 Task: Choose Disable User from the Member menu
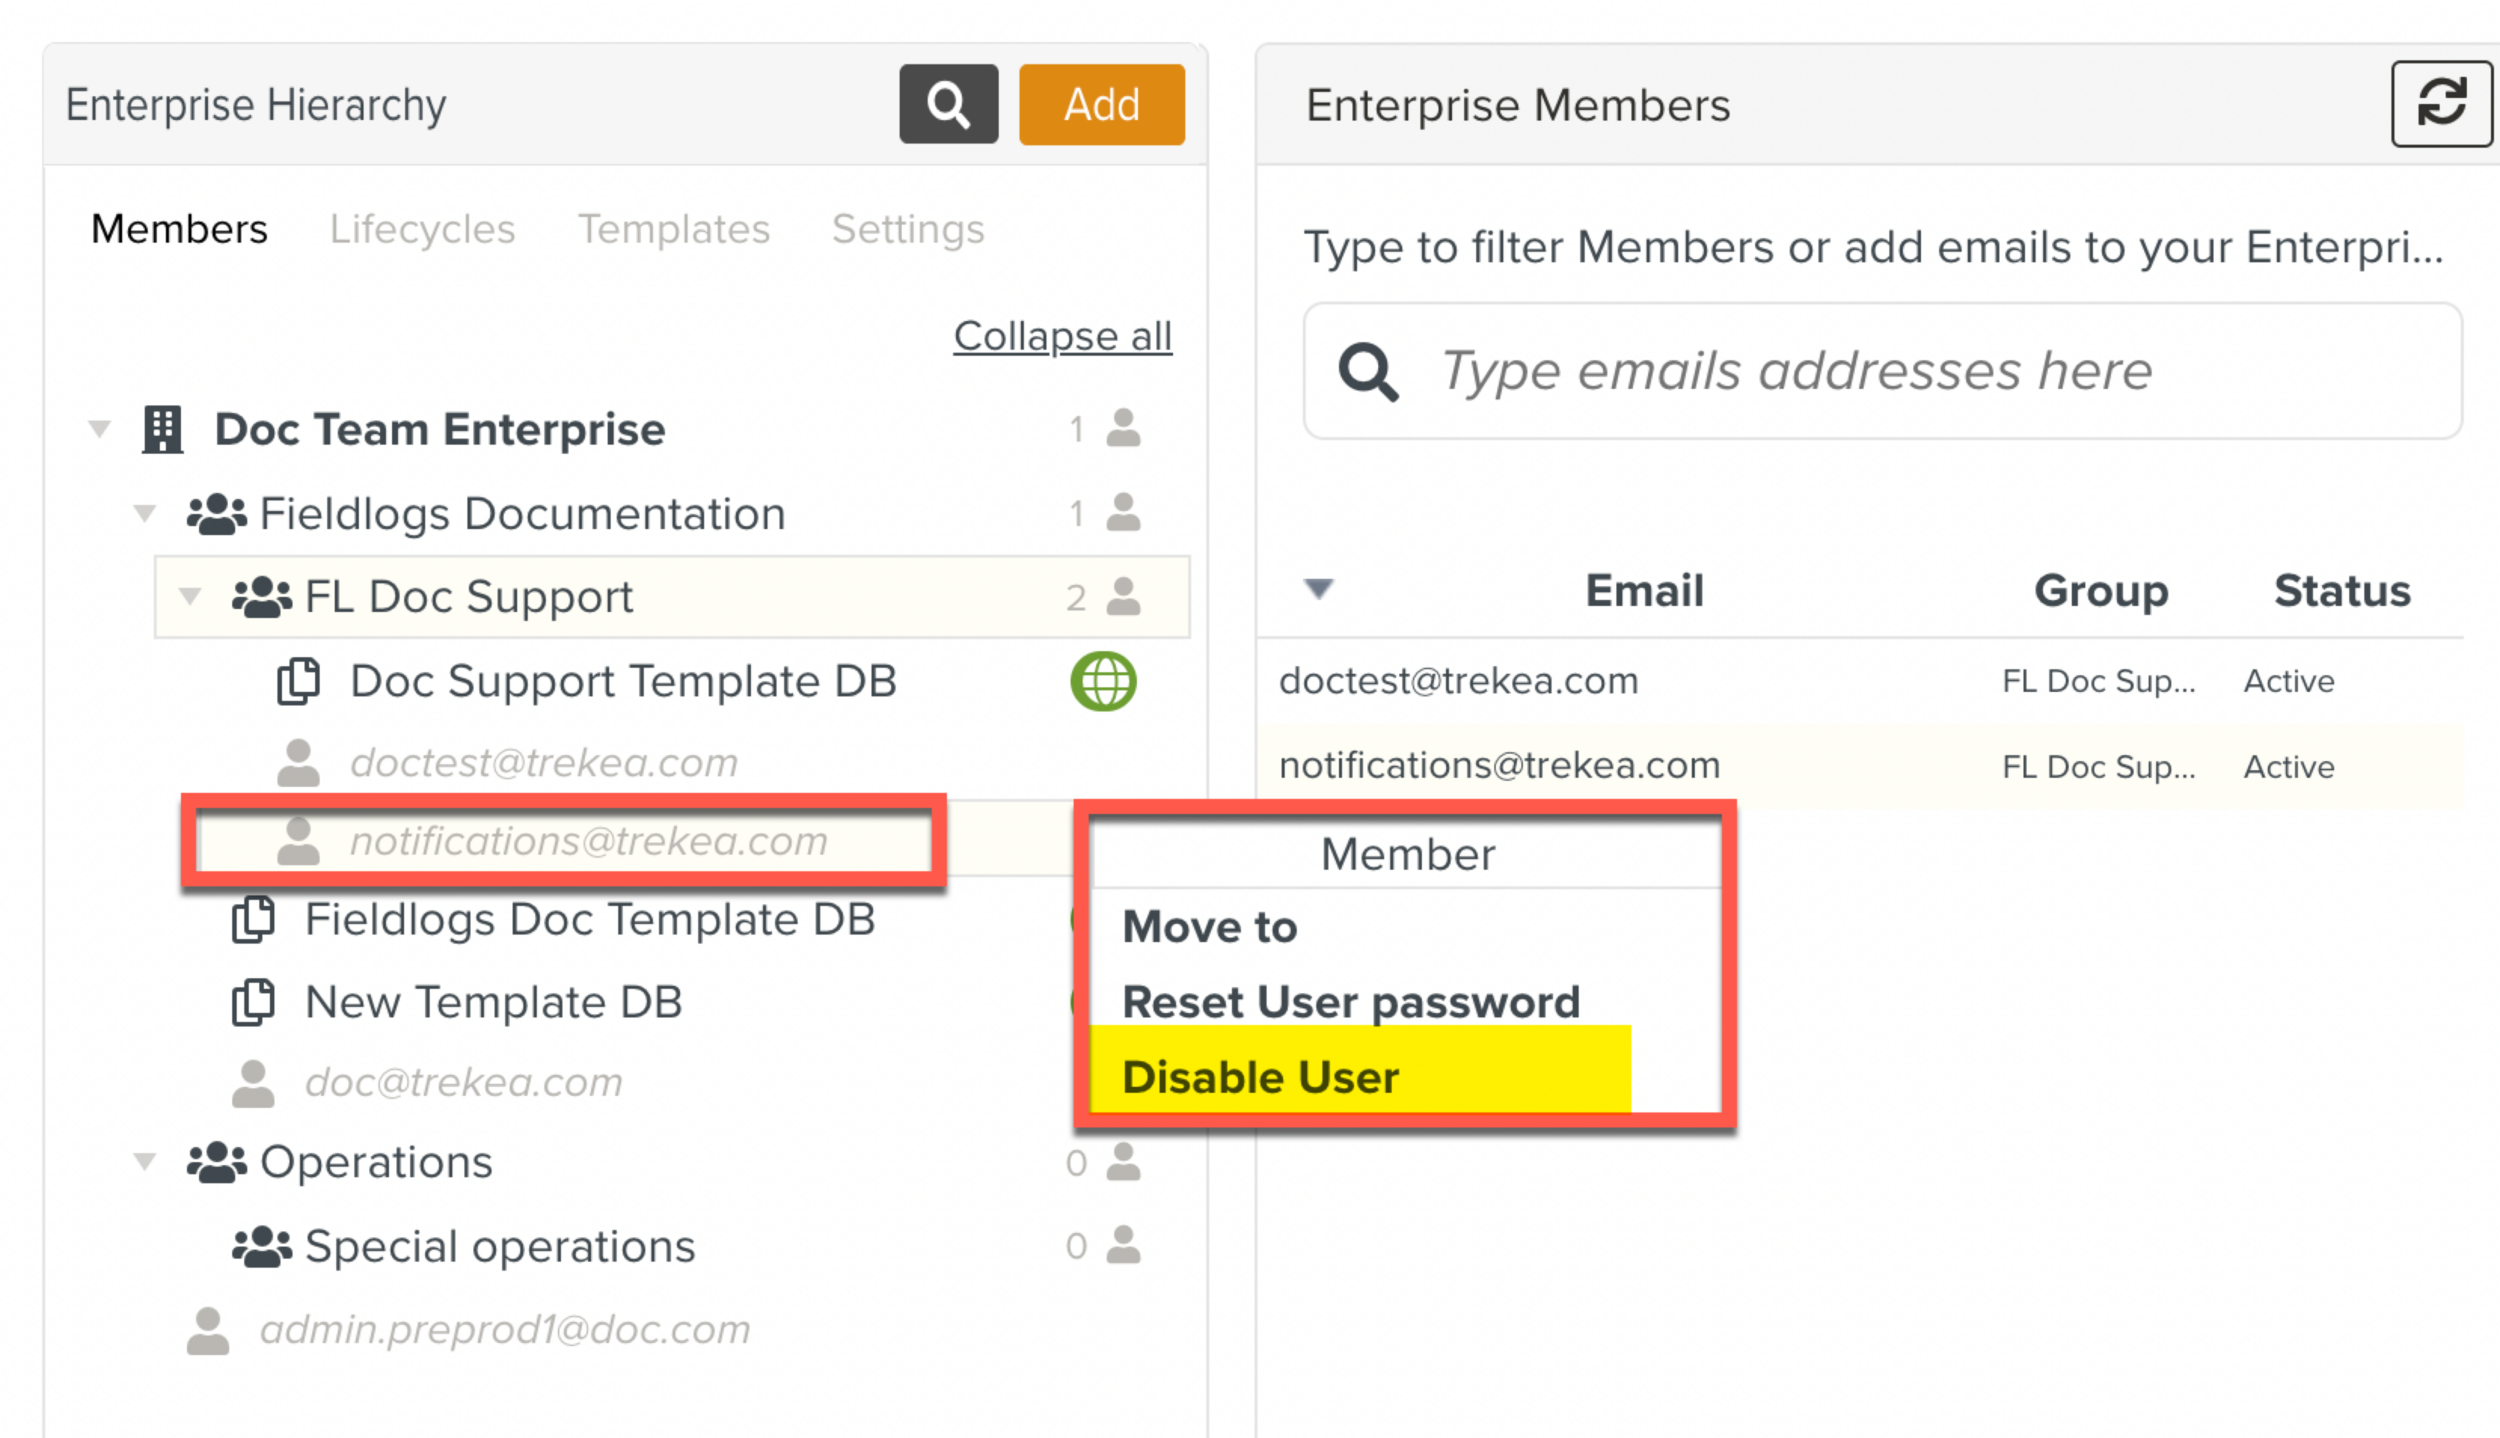1260,1077
